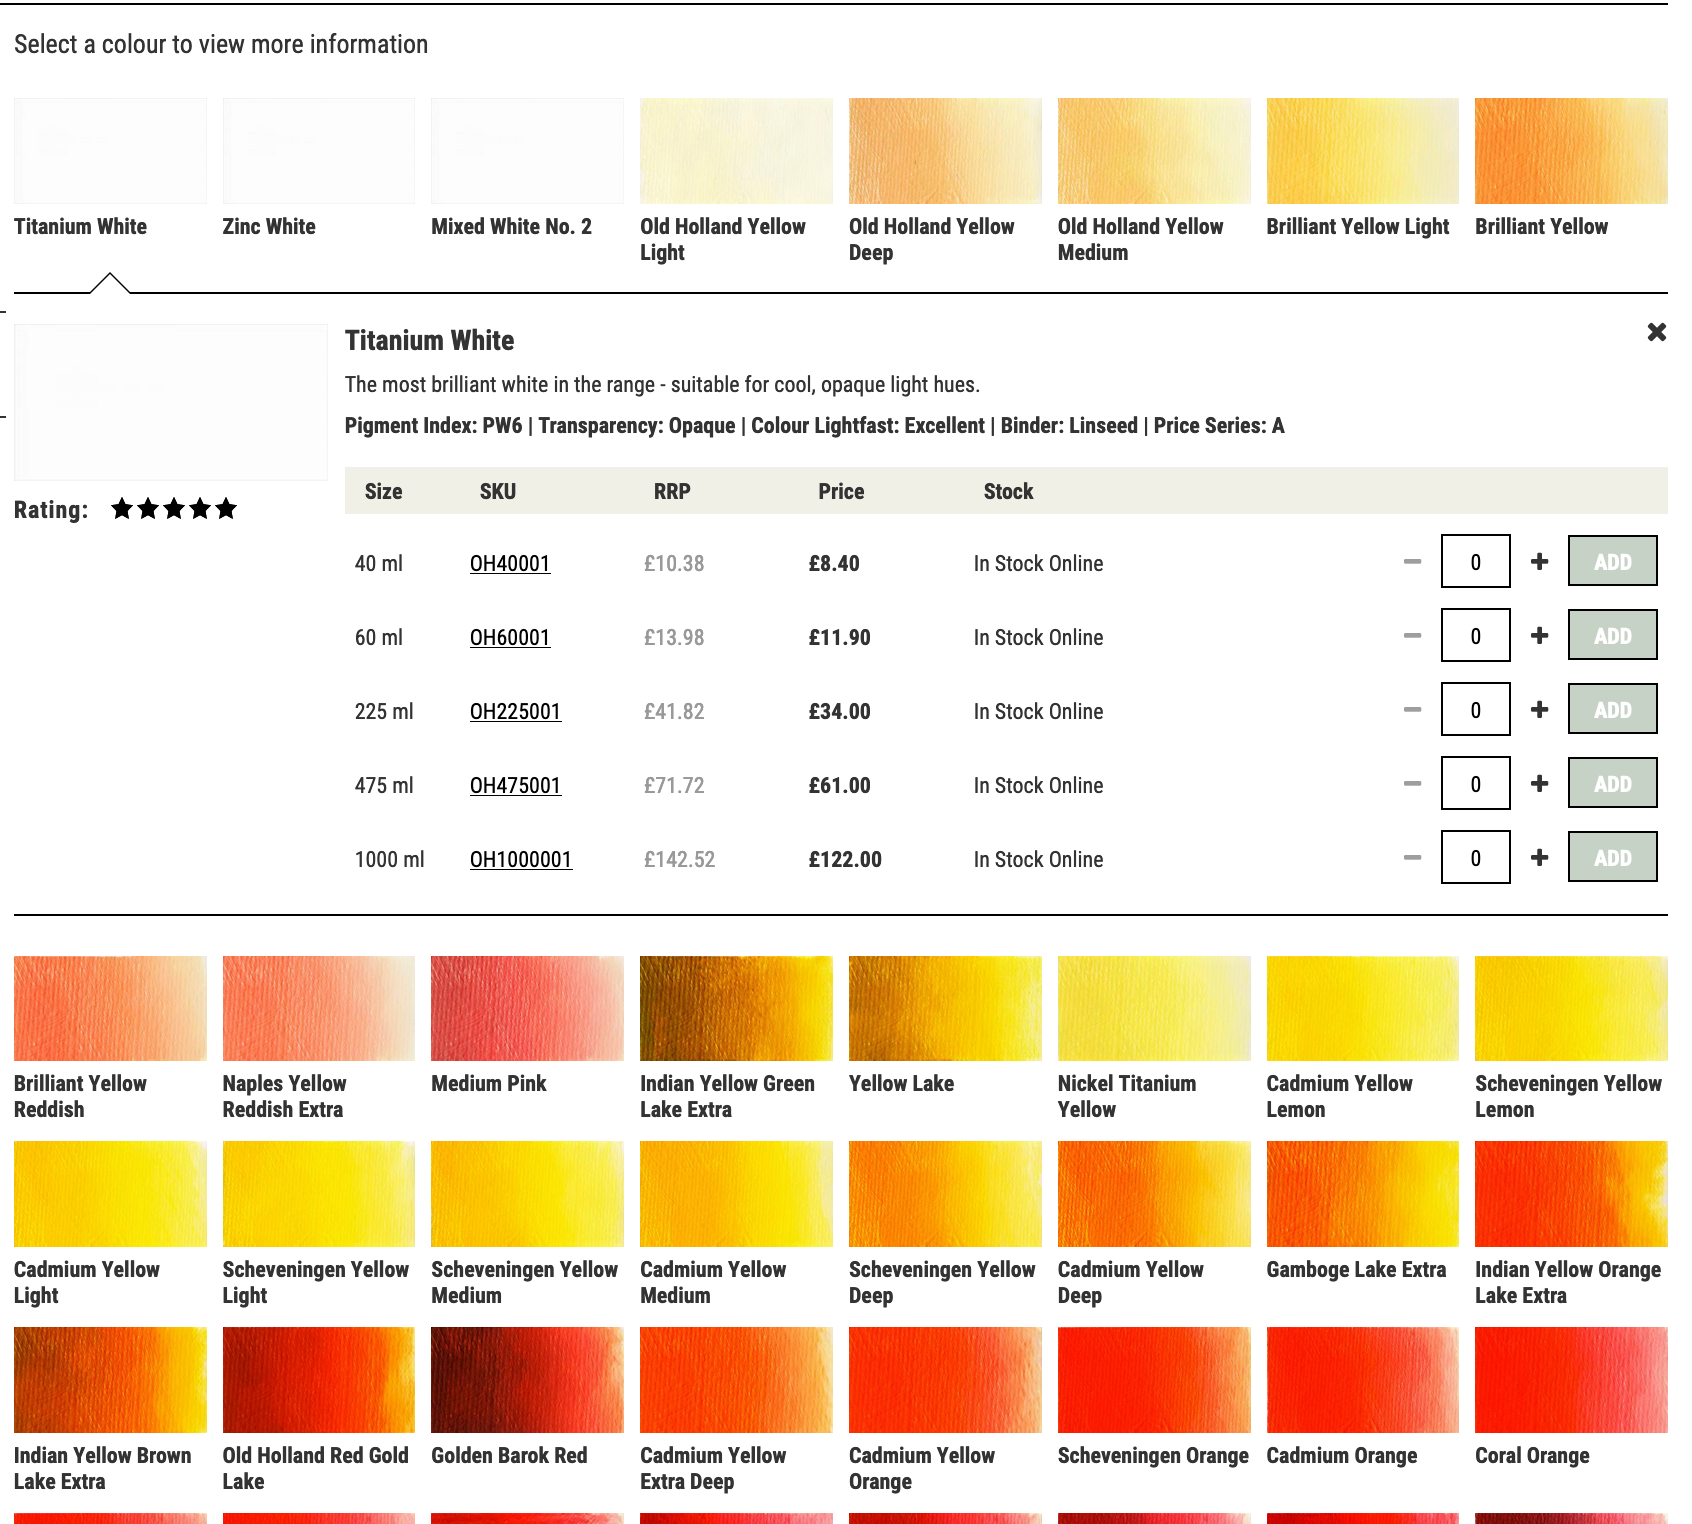Select the Cadmium Yellow Deep swatch
This screenshot has height=1524, width=1692.
point(1154,1194)
